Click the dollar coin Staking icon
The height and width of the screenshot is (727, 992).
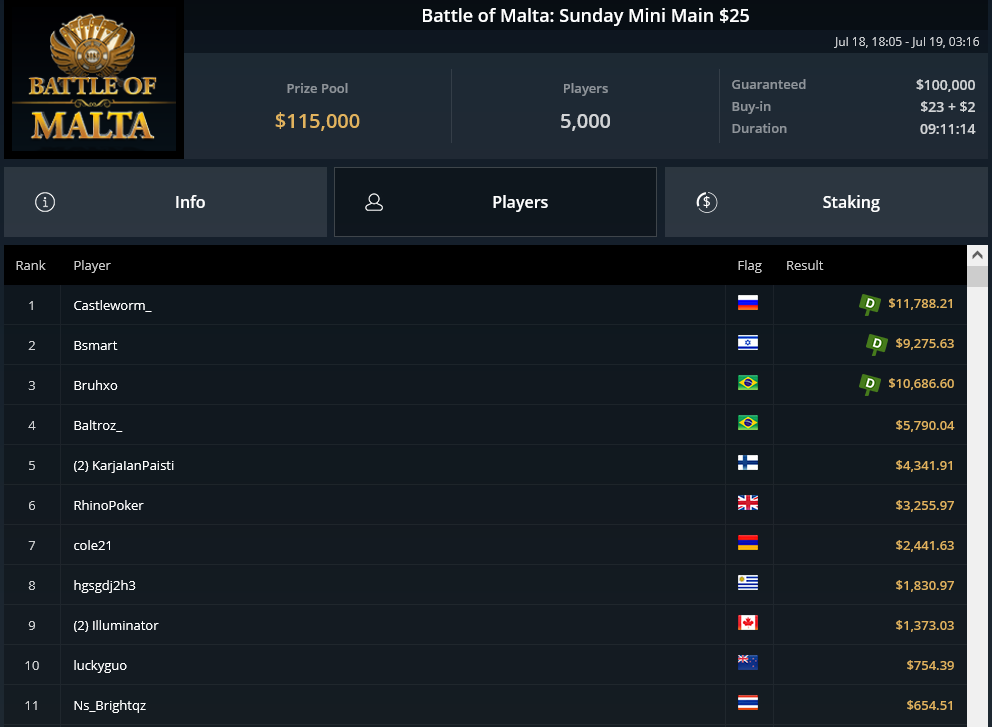707,202
